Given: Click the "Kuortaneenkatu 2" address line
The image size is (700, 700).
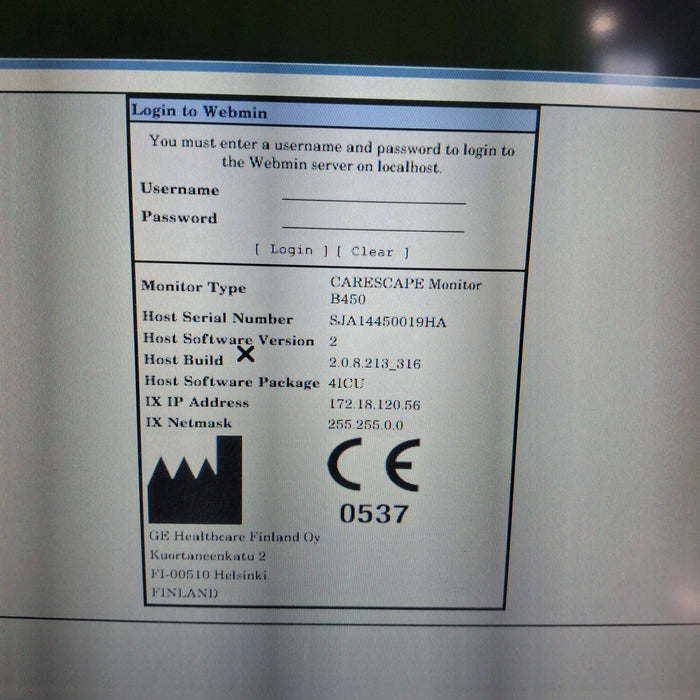Looking at the screenshot, I should (208, 555).
